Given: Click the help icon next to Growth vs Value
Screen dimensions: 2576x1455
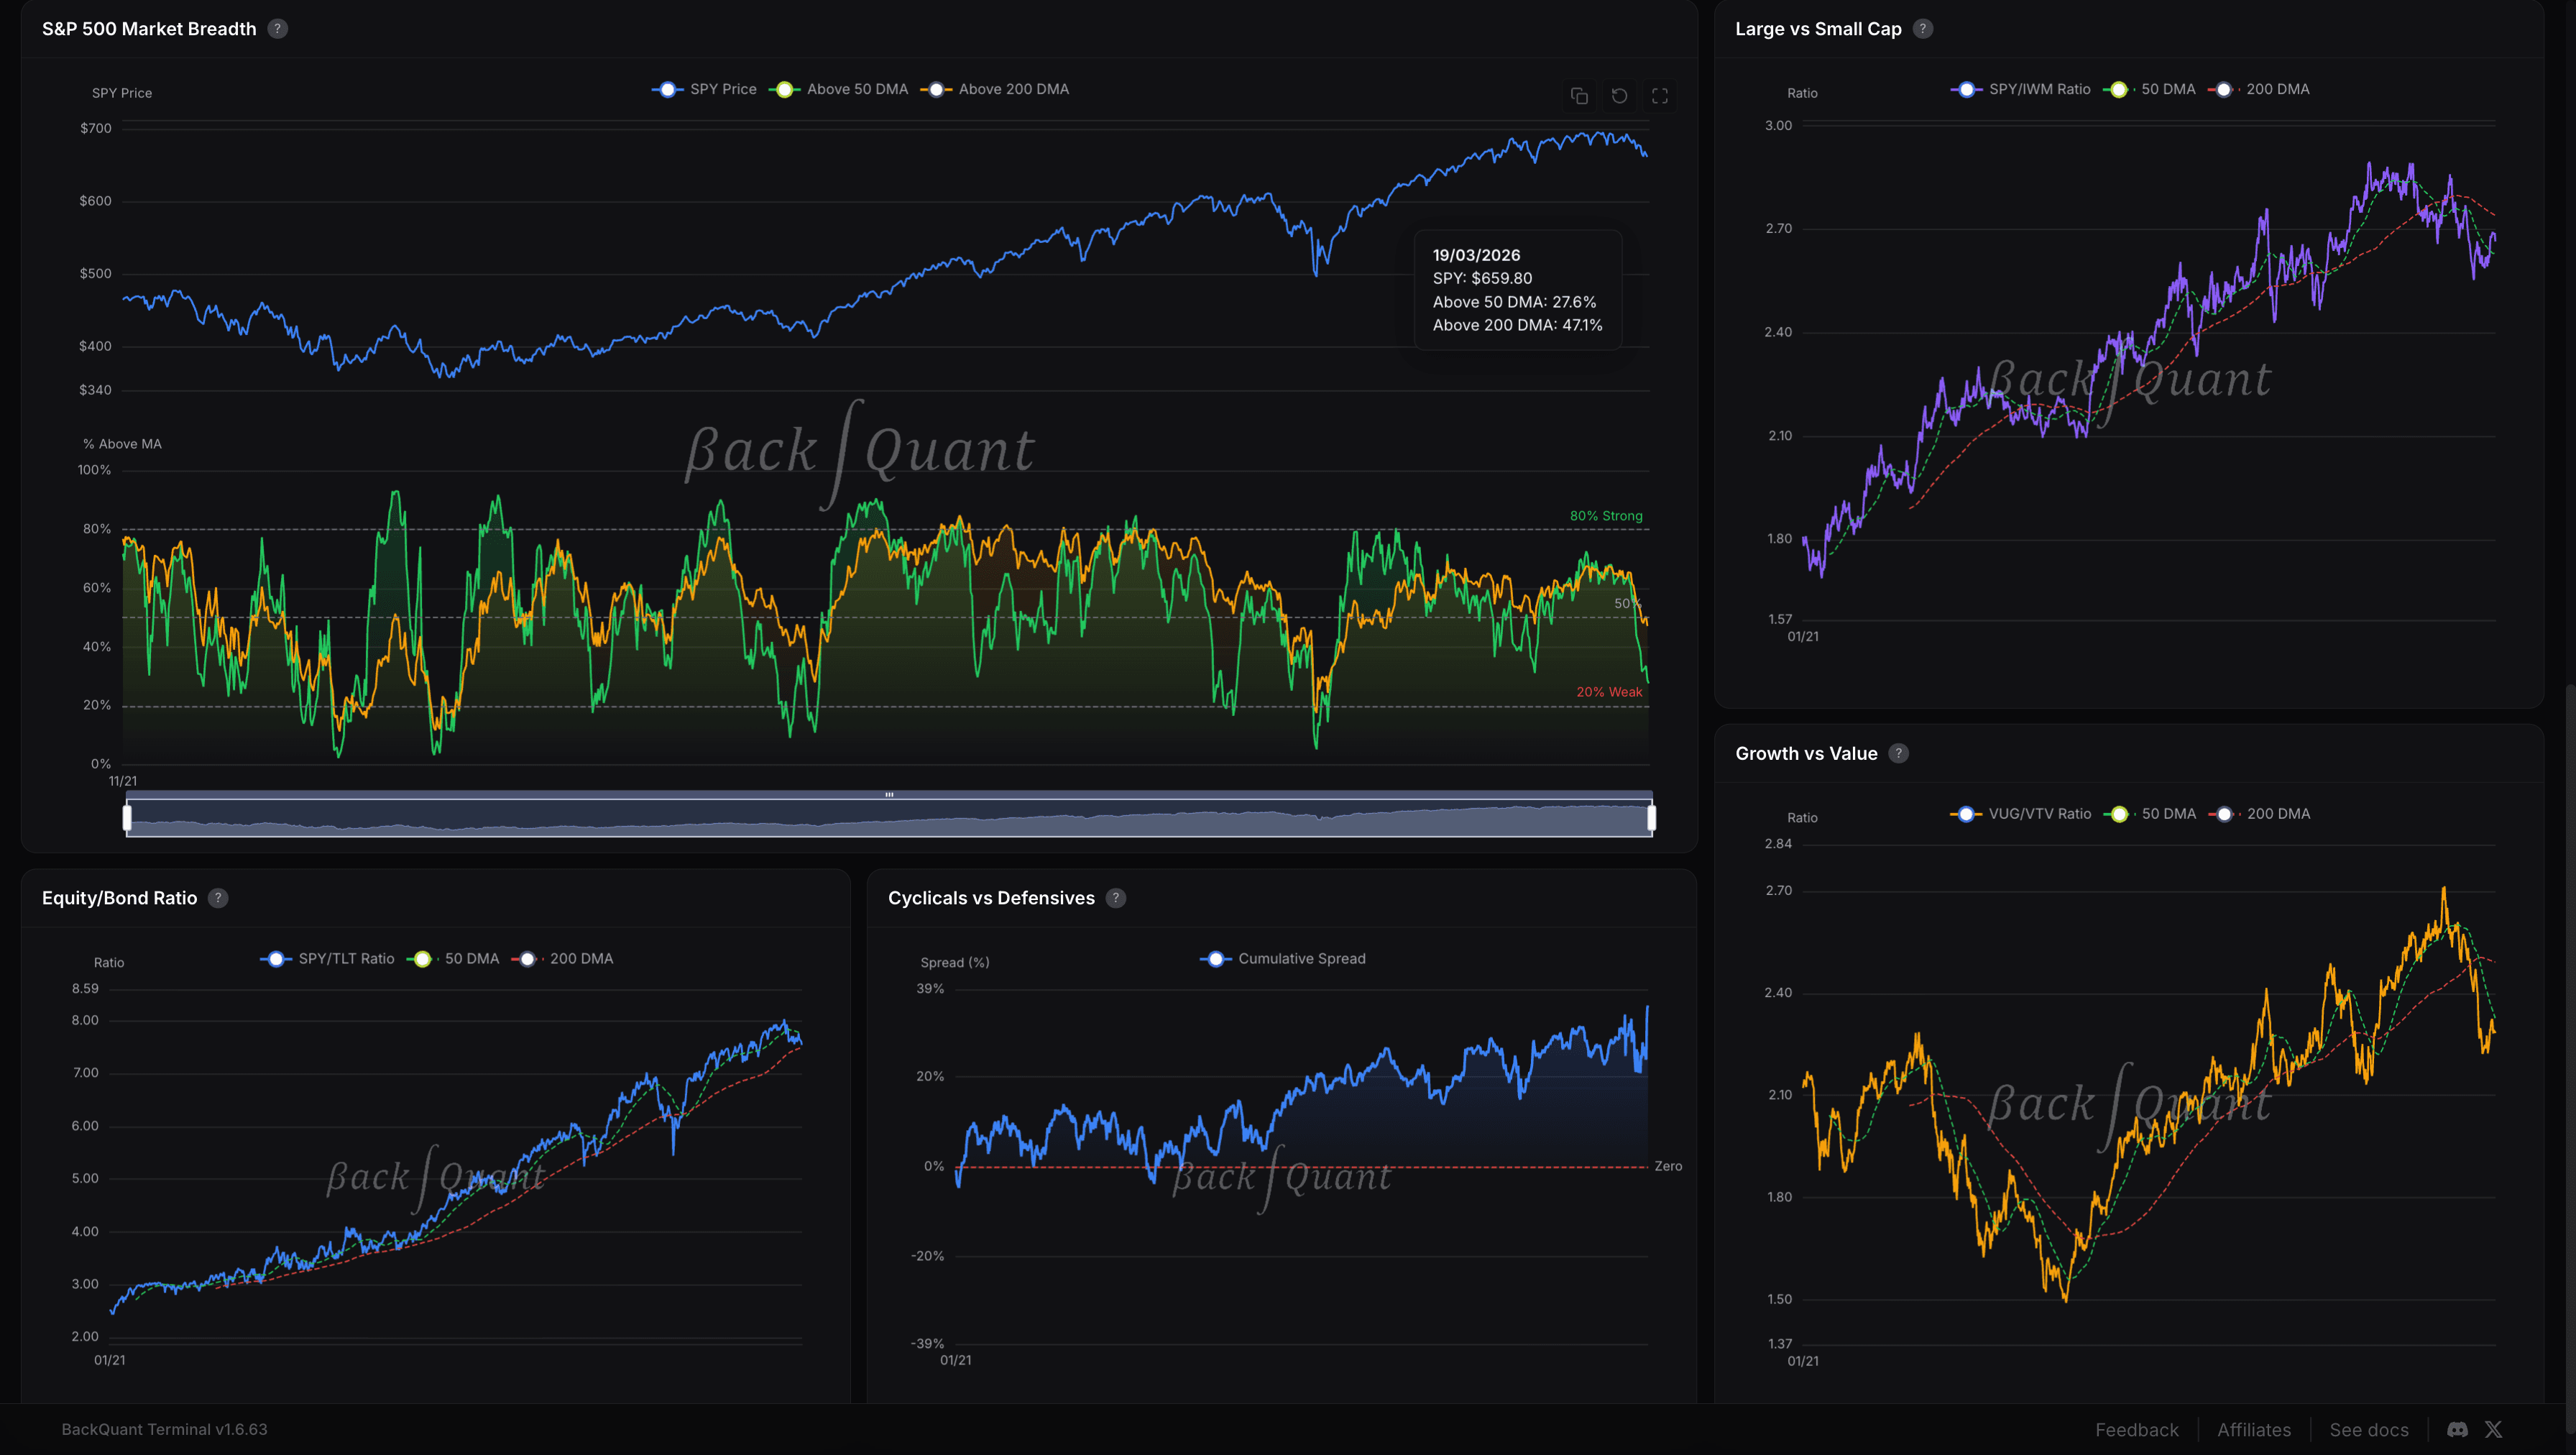Looking at the screenshot, I should 1899,753.
